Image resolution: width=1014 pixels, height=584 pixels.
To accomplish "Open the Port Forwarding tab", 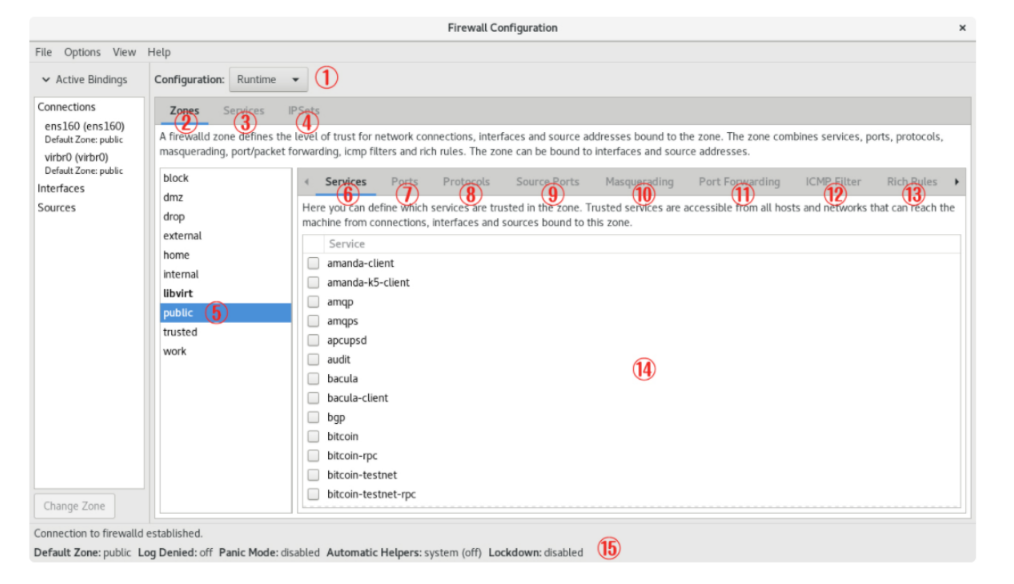I will (739, 182).
